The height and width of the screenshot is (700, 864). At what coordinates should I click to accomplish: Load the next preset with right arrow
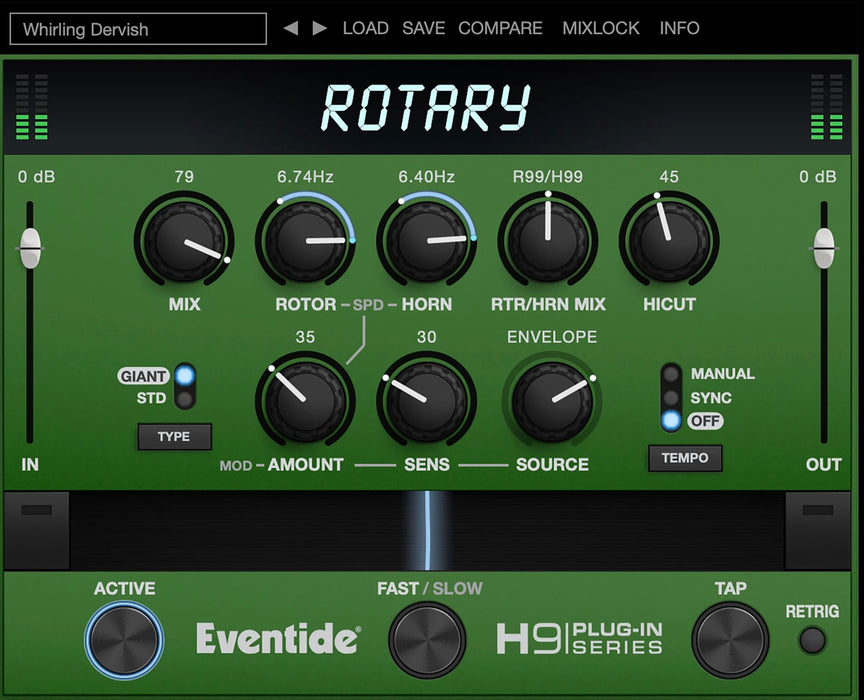tap(320, 28)
